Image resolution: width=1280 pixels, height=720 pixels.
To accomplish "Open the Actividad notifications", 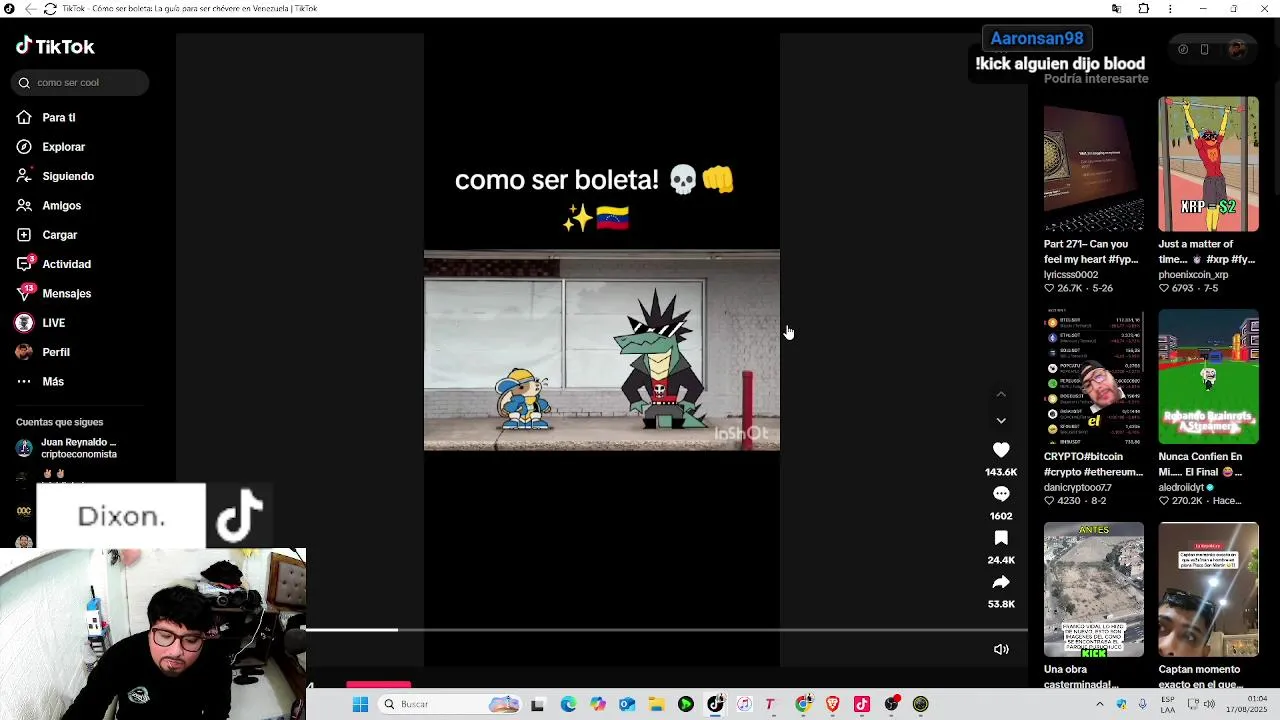I will pos(66,264).
